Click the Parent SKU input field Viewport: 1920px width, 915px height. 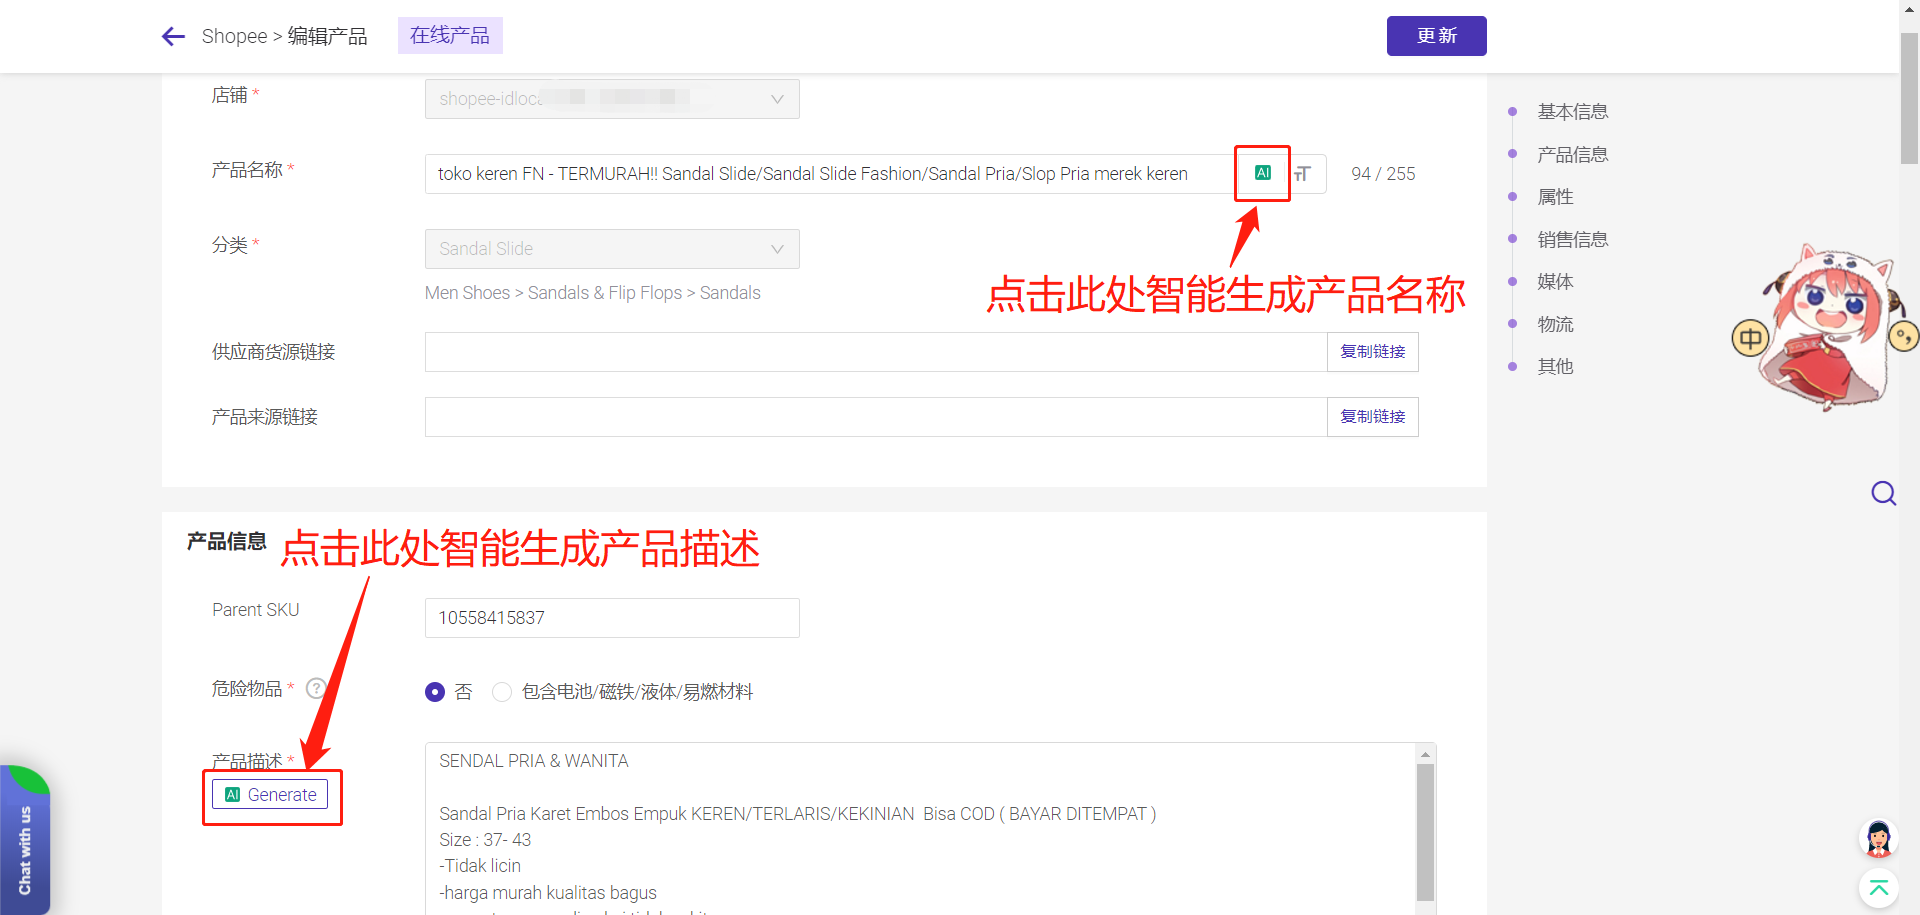611,617
